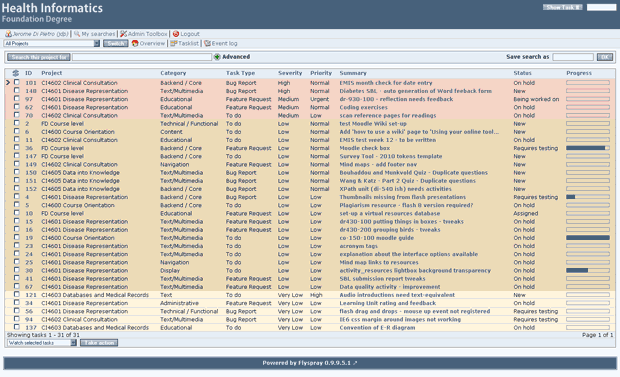Click into the Save search as field
Image resolution: width=620 pixels, height=377 pixels.
(x=573, y=57)
